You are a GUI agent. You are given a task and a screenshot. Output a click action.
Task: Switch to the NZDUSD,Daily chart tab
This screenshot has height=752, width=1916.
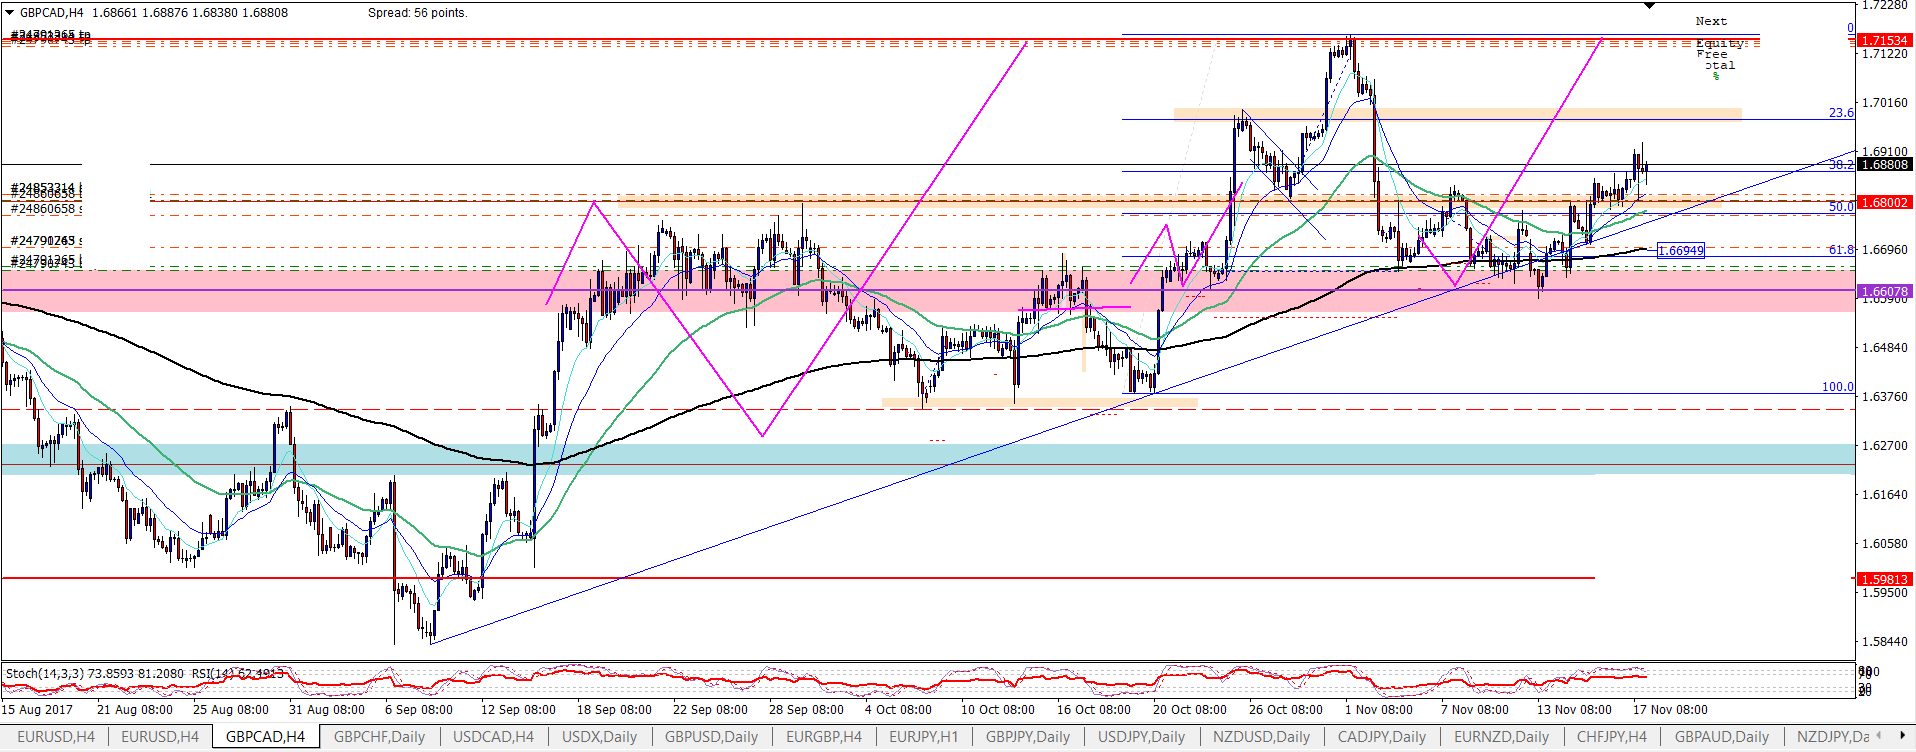pyautogui.click(x=1261, y=737)
